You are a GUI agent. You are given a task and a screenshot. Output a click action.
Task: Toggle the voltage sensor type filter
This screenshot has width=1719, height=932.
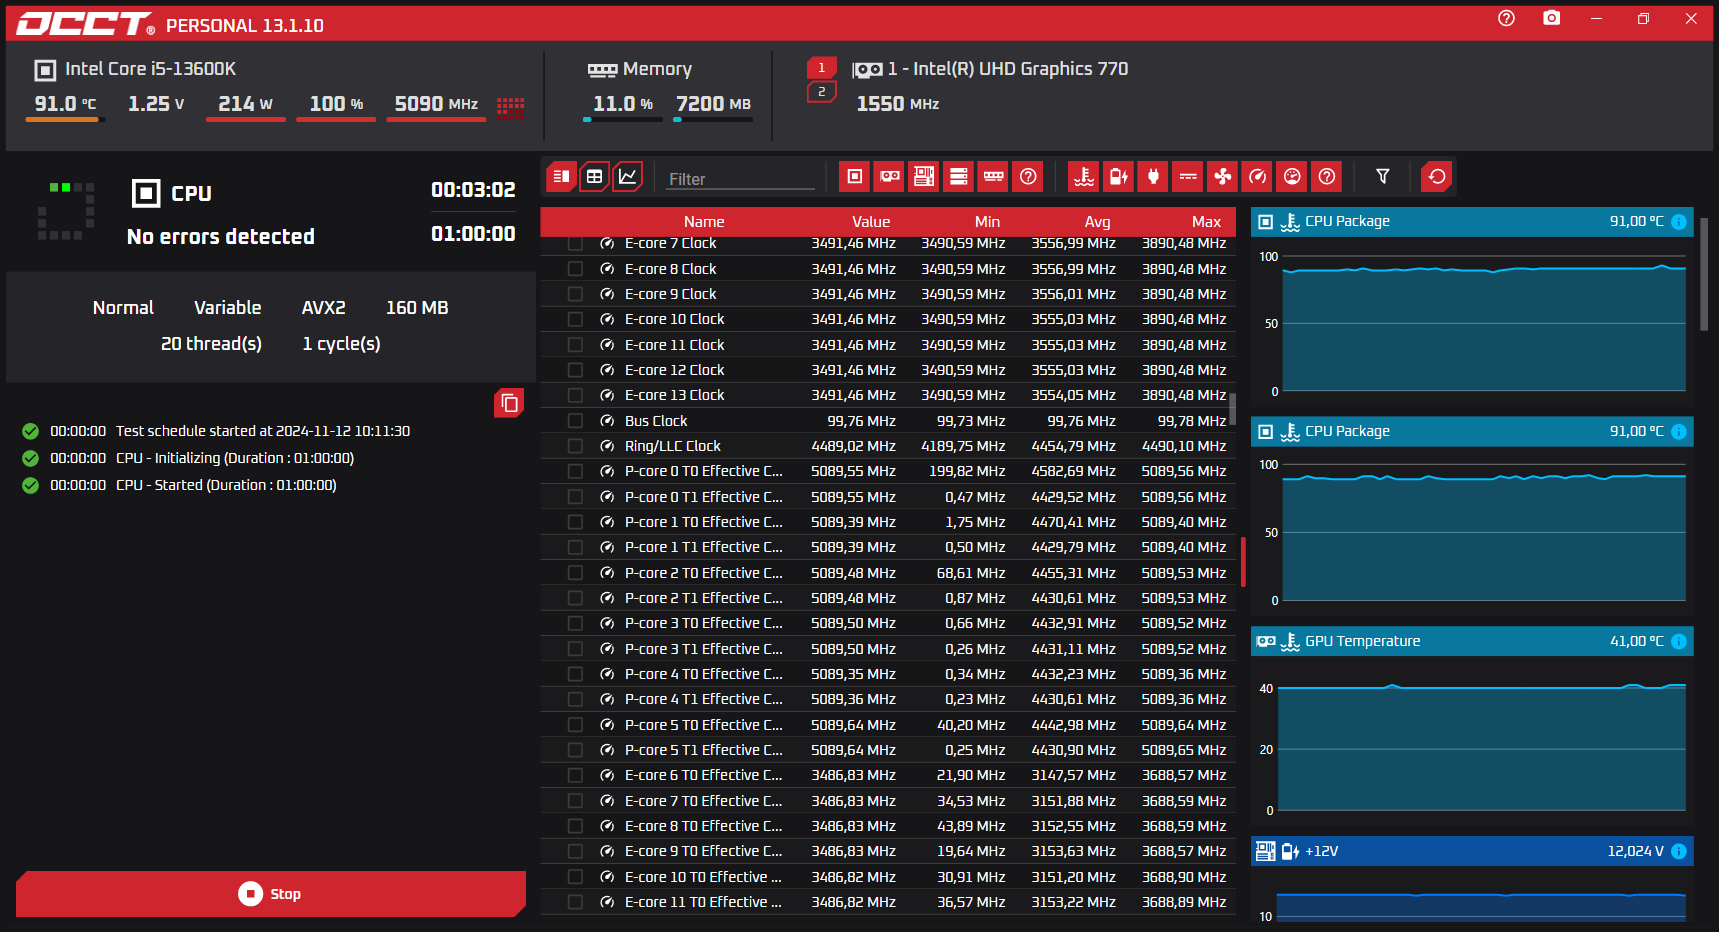[x=1119, y=177]
